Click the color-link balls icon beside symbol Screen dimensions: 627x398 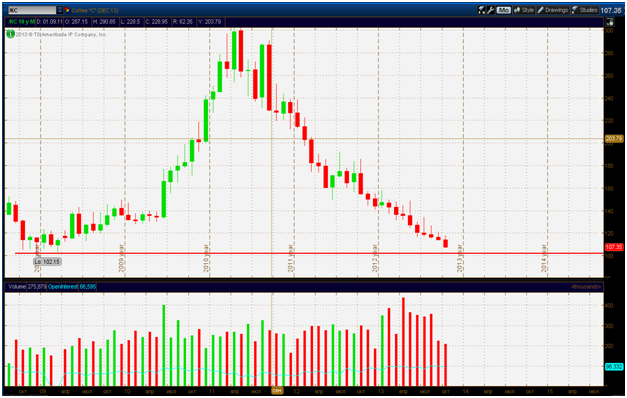coord(67,10)
